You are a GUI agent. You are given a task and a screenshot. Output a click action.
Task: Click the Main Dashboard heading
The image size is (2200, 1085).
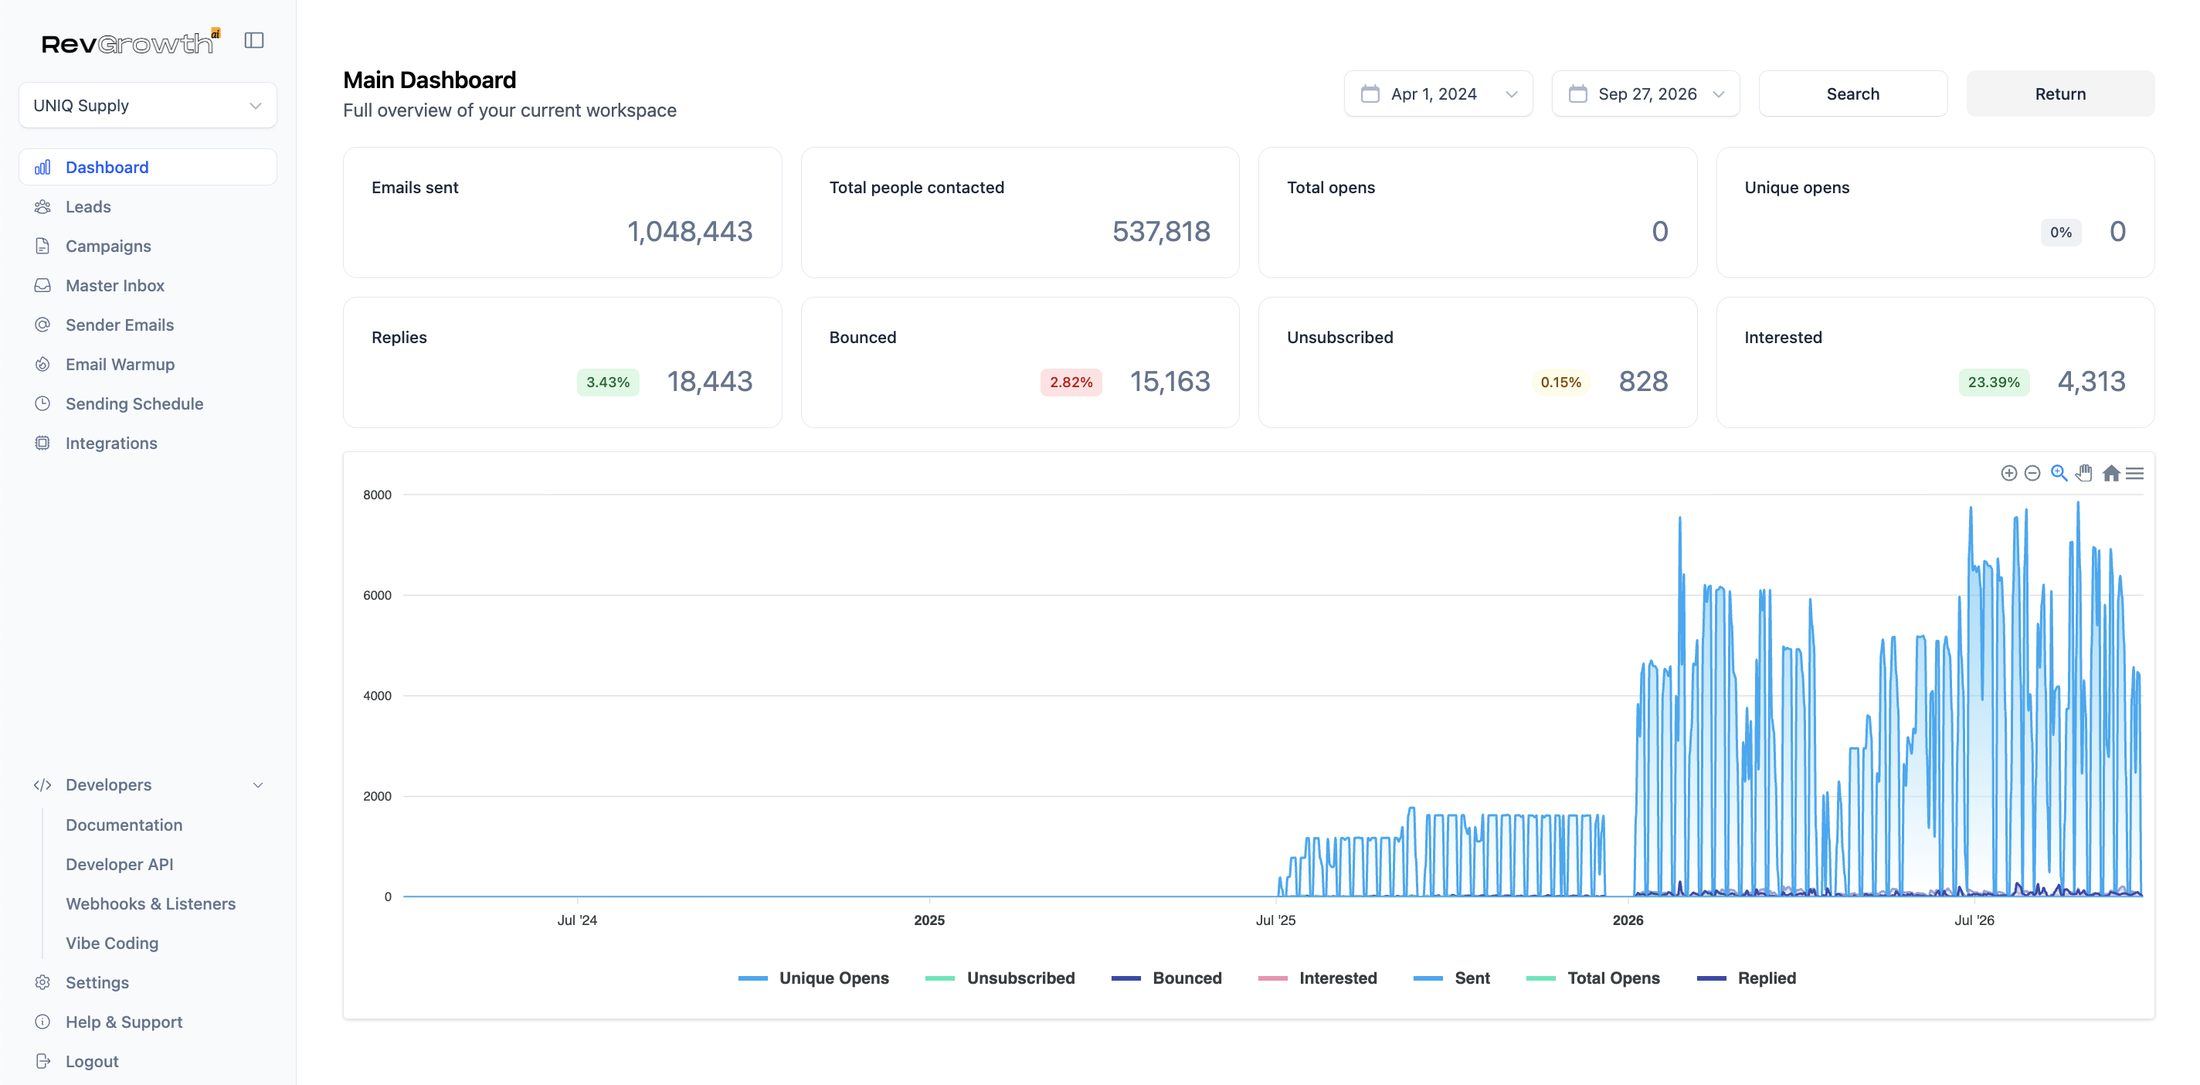(430, 80)
